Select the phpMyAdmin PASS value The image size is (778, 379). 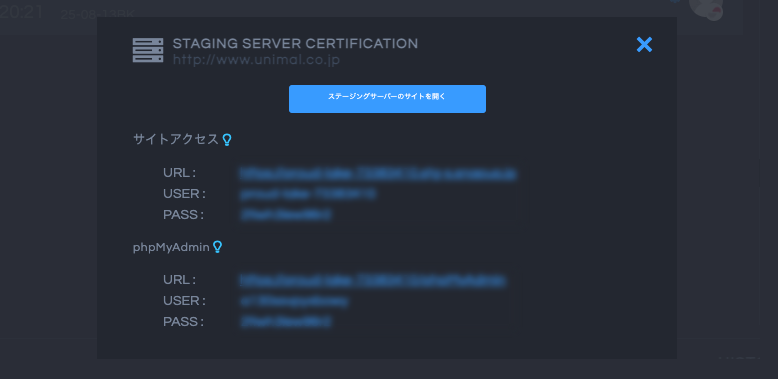tap(285, 322)
